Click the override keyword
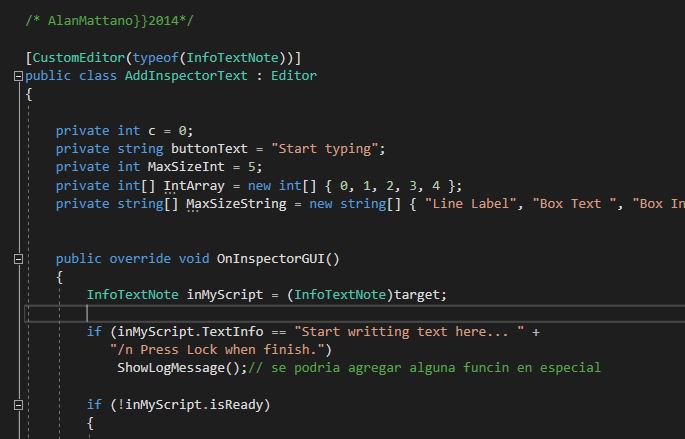This screenshot has height=439, width=685. (140, 259)
